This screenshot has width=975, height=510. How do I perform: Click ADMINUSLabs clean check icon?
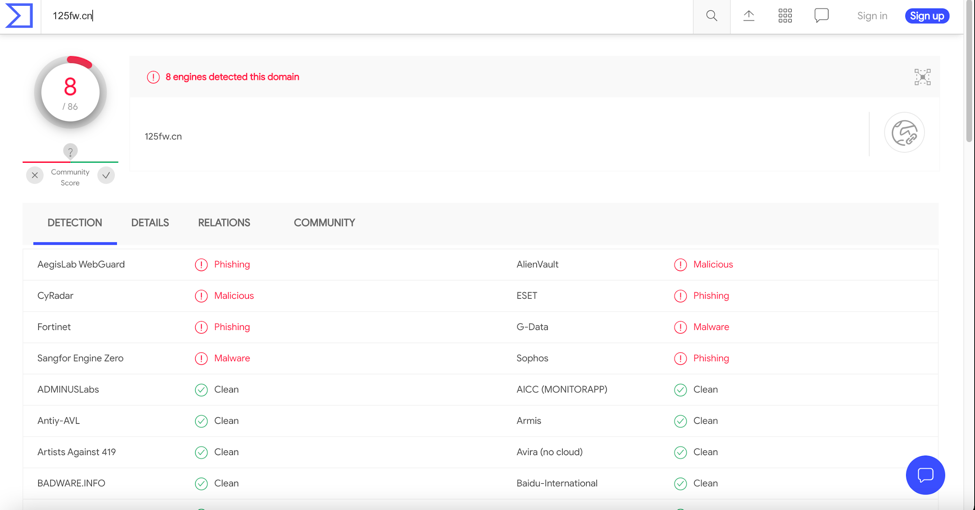point(201,390)
